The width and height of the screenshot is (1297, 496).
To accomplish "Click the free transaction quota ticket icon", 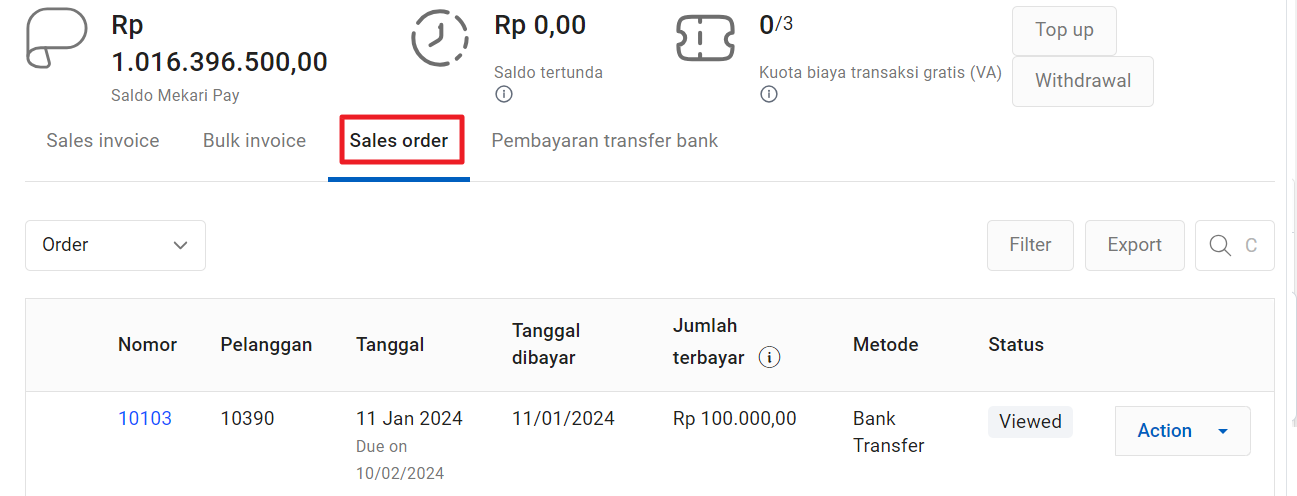I will 706,39.
